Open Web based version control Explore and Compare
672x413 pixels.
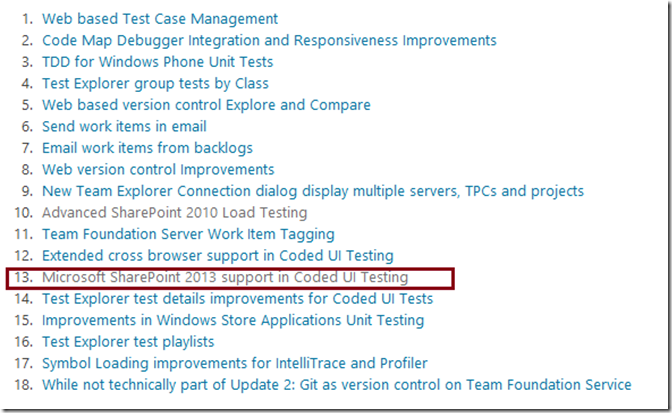(x=206, y=105)
